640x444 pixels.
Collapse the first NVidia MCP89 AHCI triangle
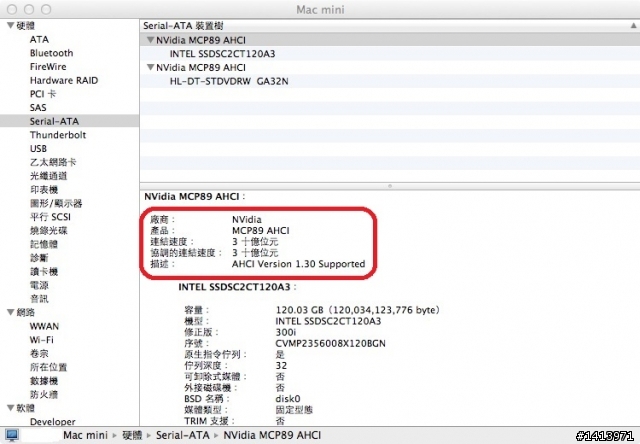point(151,40)
